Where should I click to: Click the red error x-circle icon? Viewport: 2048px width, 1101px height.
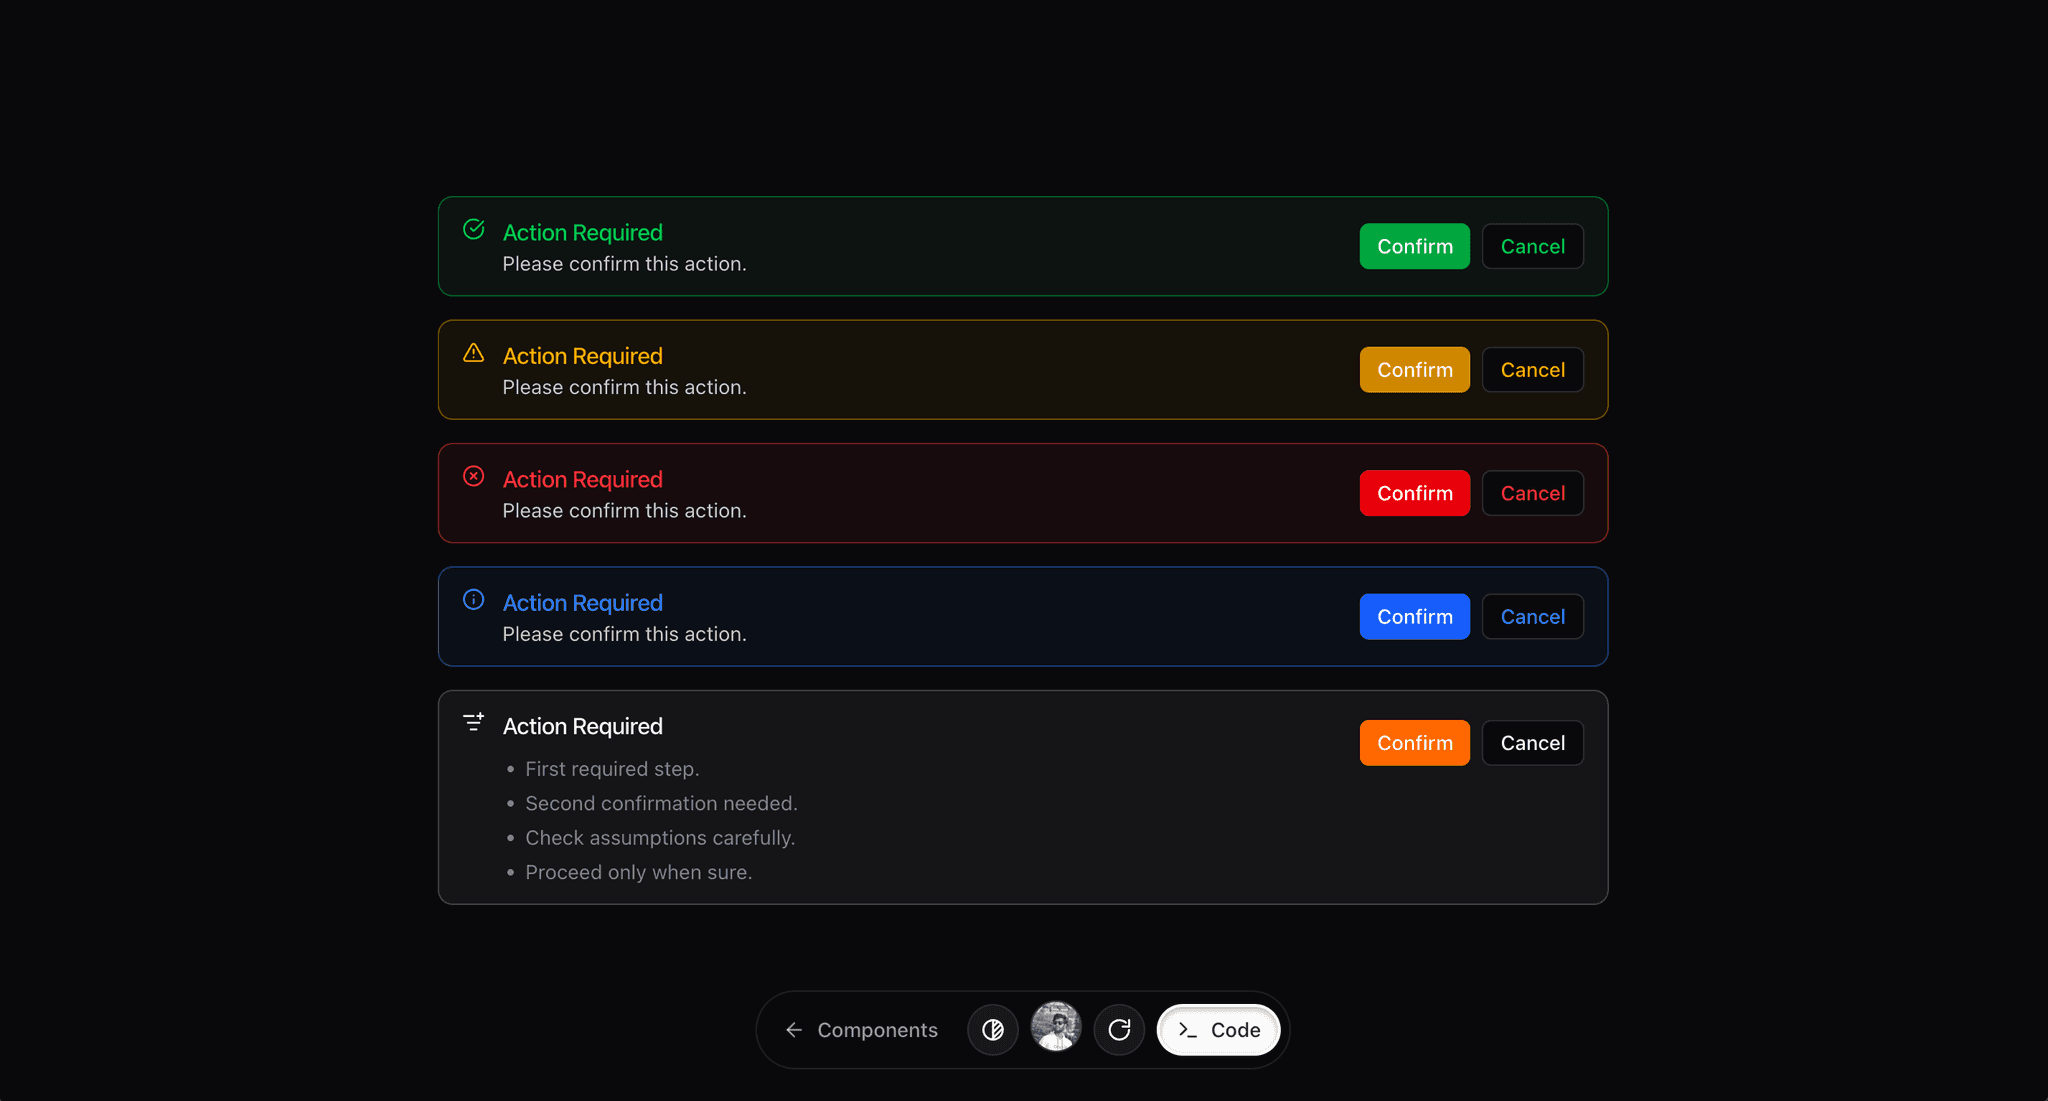(474, 476)
